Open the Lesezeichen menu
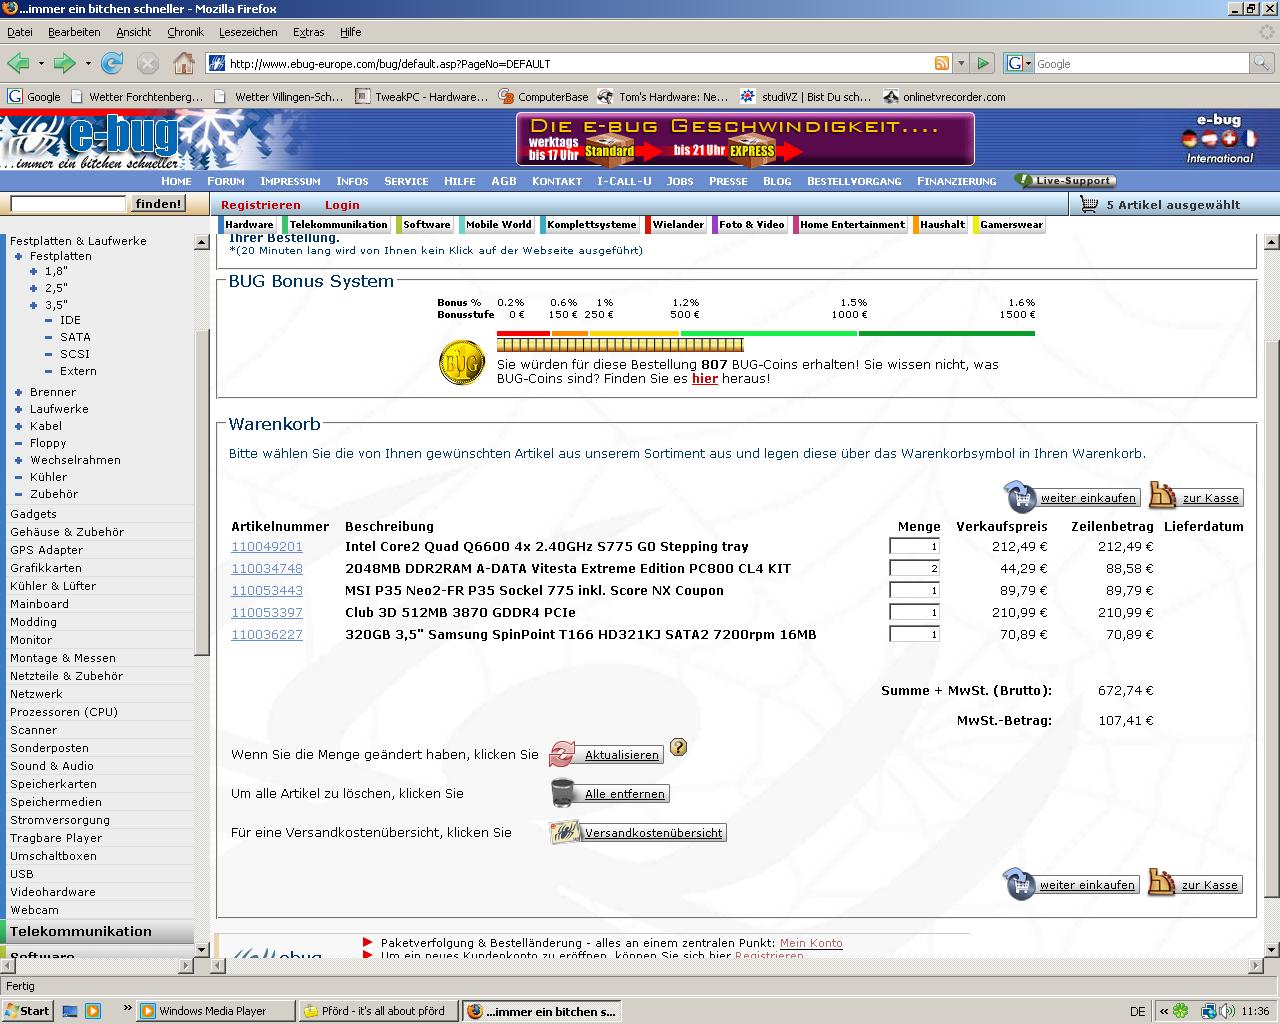1280x1024 pixels. pos(248,32)
